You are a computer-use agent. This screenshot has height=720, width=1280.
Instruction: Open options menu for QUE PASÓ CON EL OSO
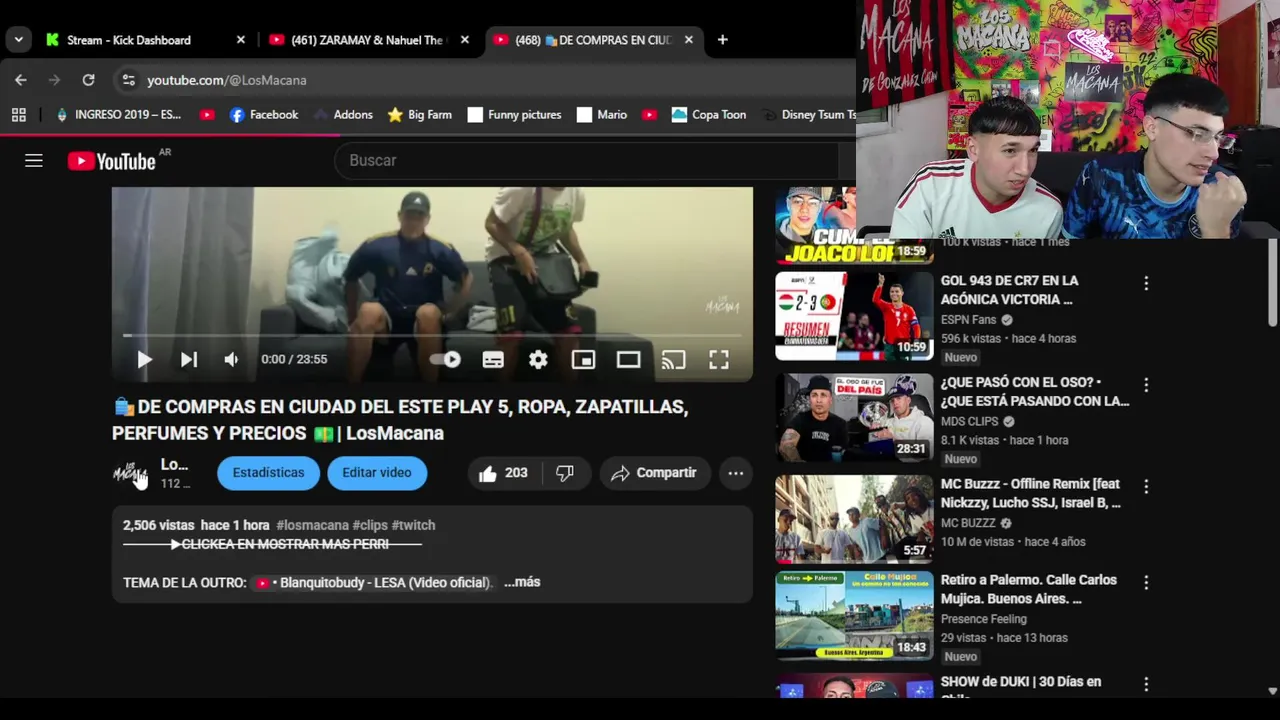pyautogui.click(x=1146, y=385)
